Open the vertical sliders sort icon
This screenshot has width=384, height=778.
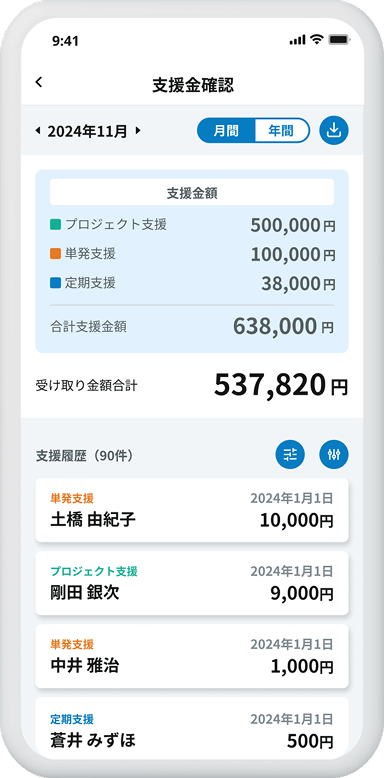click(334, 454)
